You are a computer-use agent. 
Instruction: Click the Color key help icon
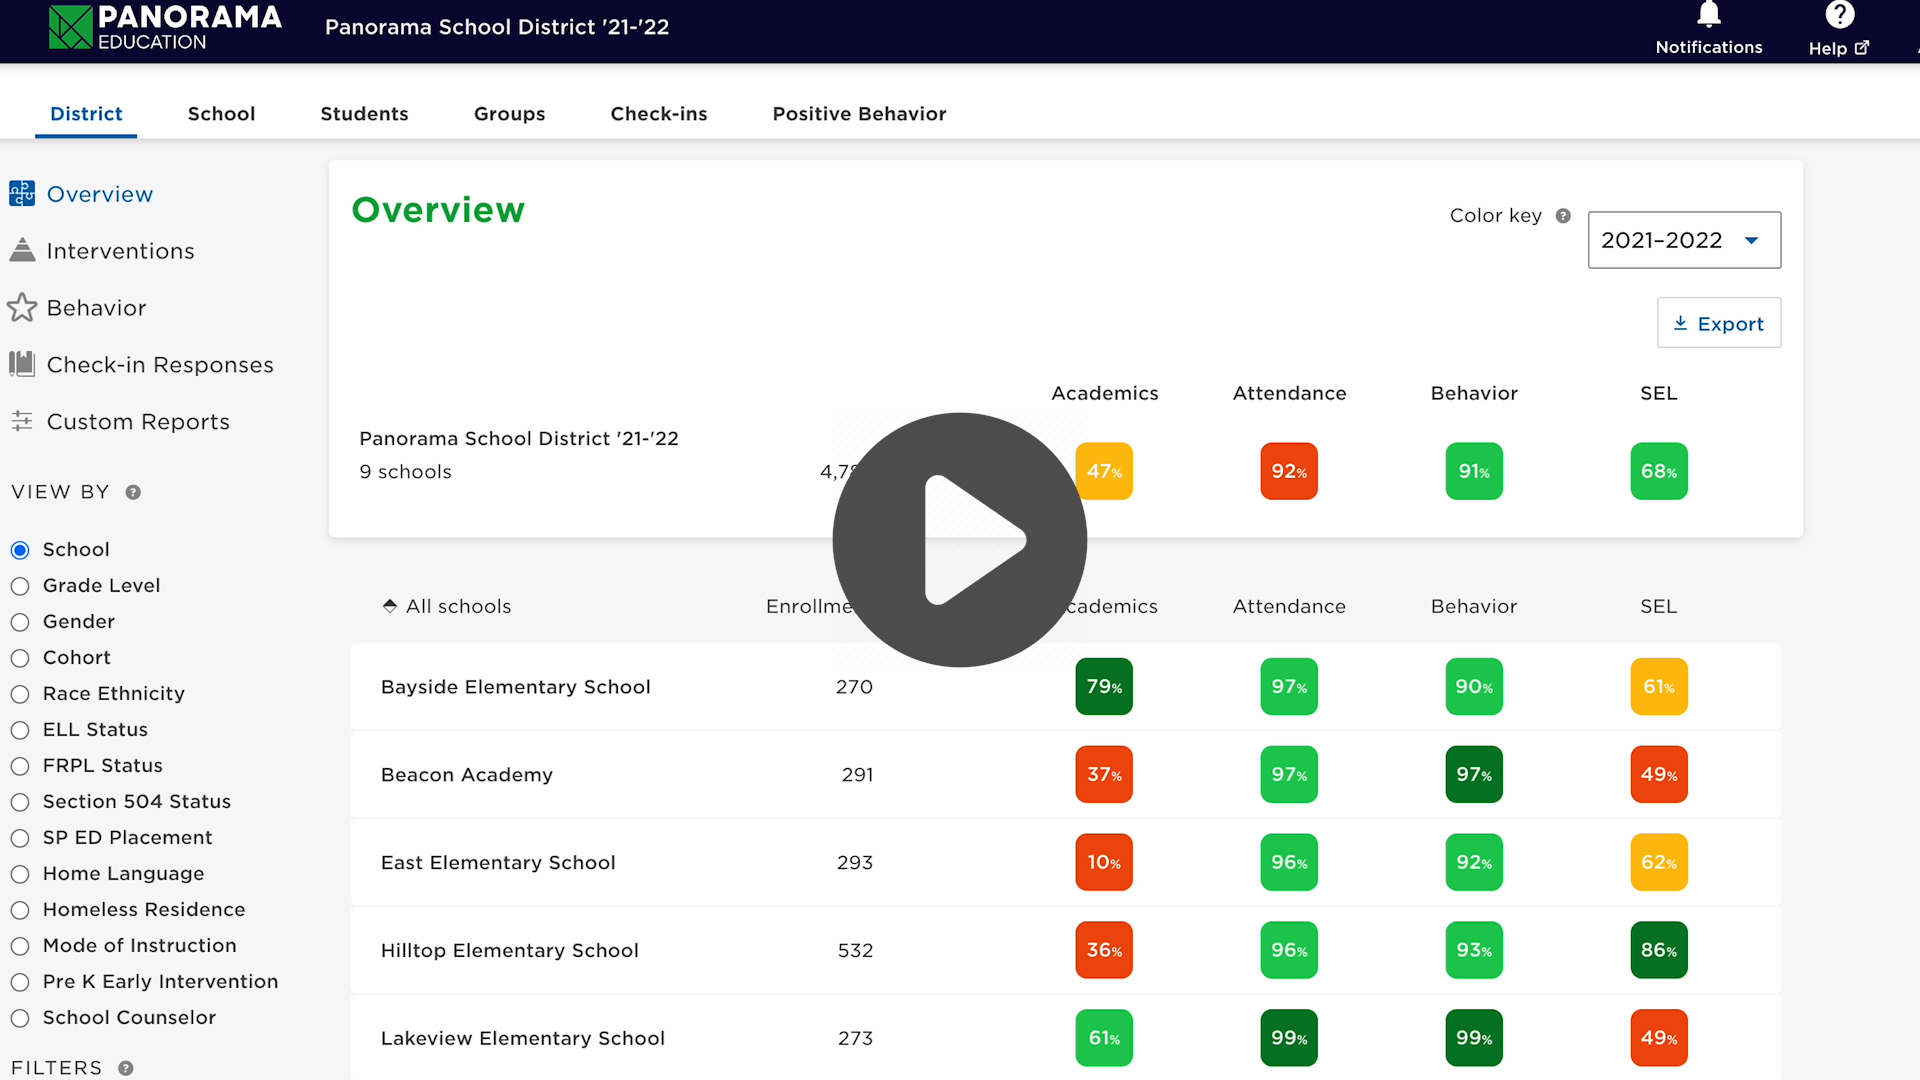[1563, 216]
